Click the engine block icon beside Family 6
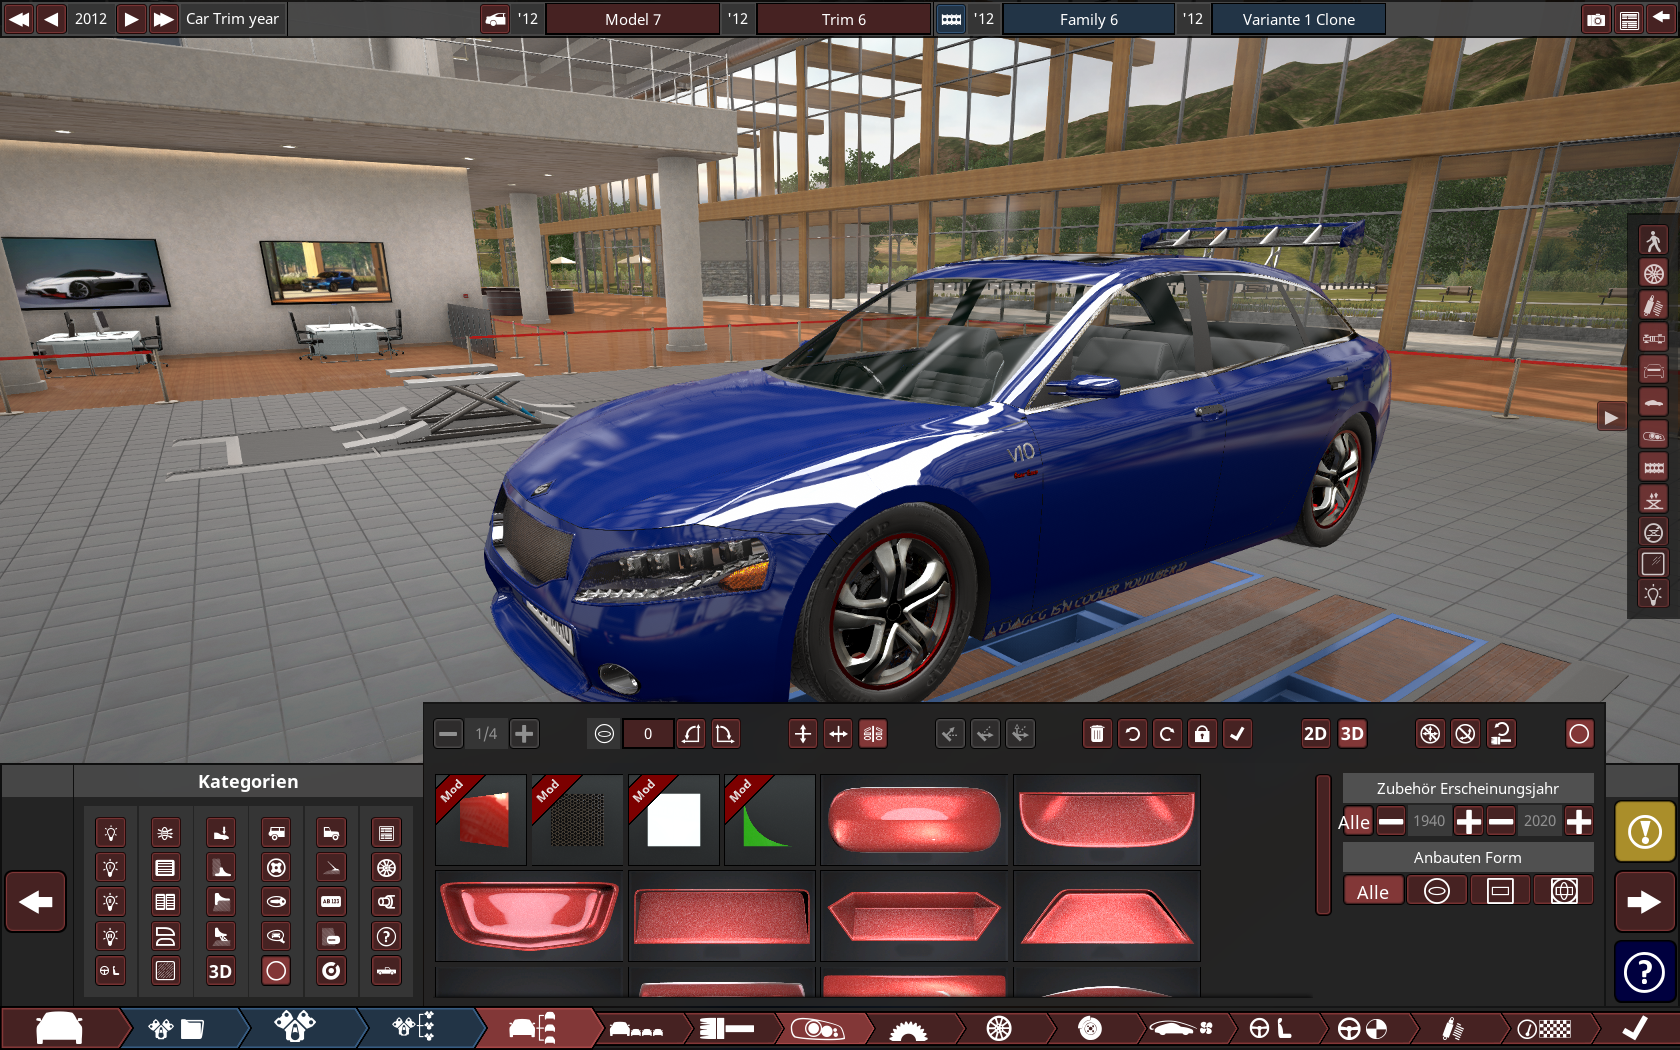1680x1050 pixels. [951, 19]
